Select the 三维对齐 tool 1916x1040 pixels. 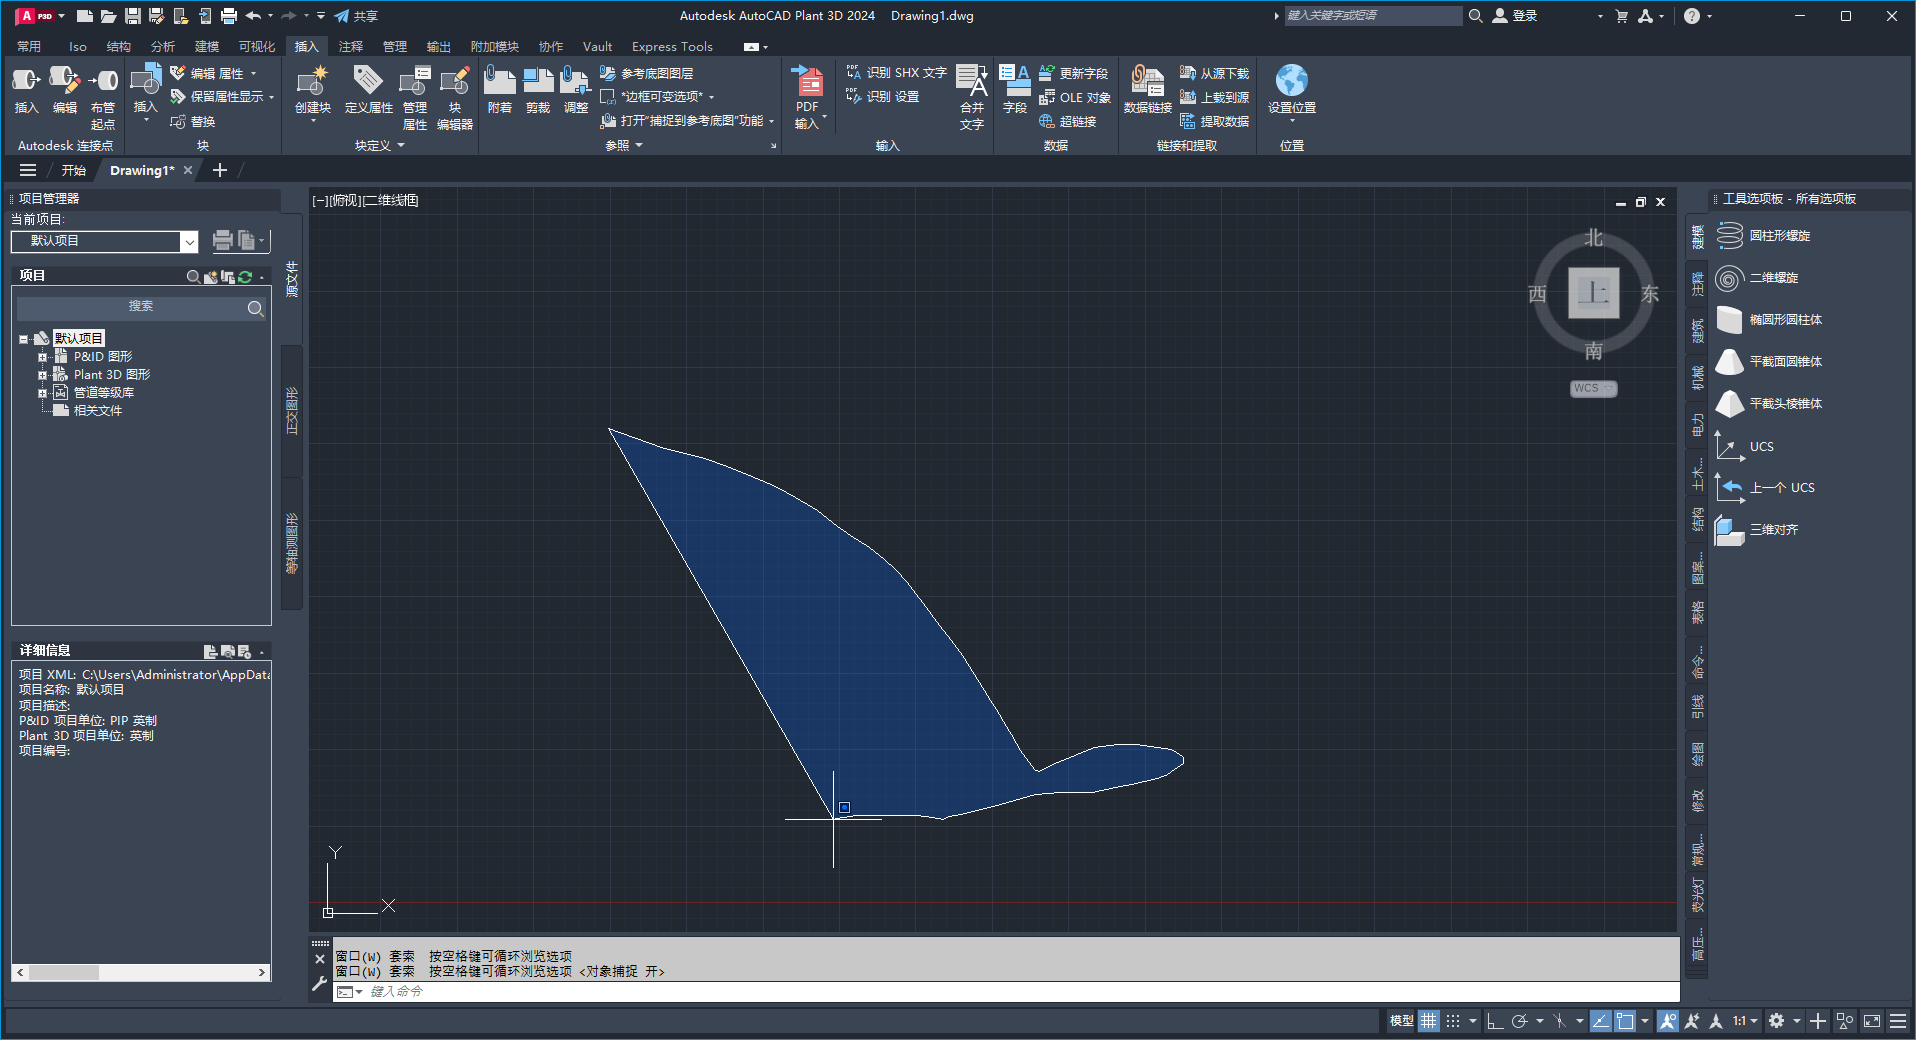[1757, 530]
